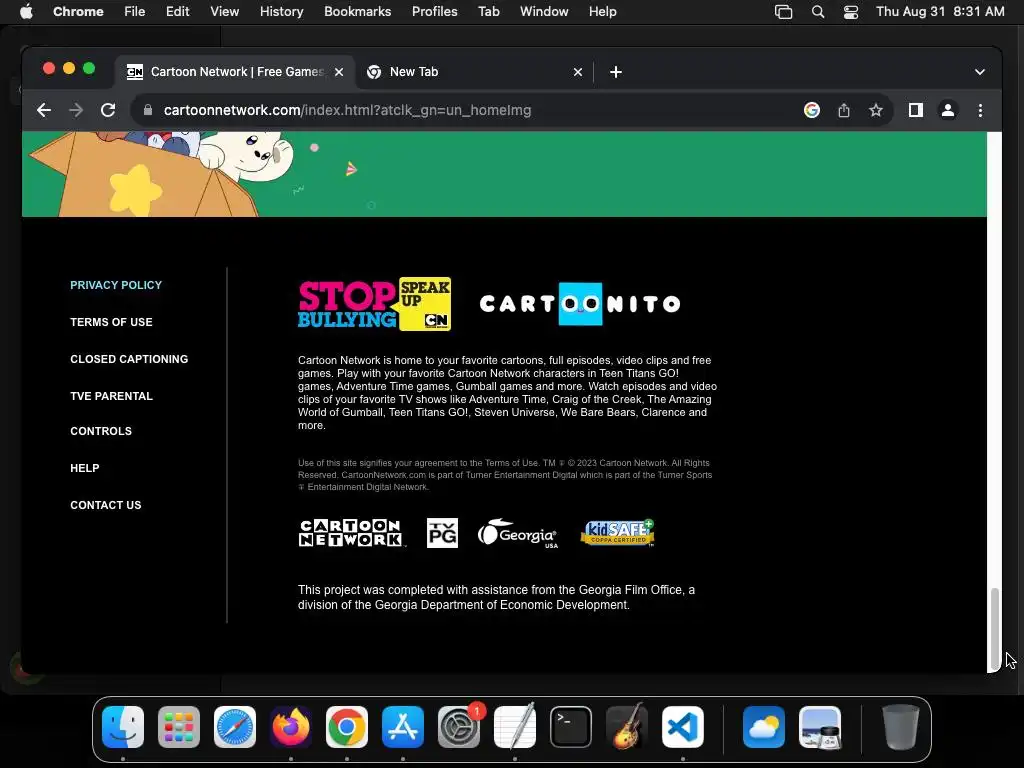The image size is (1024, 768).
Task: Click the browser forward arrow
Action: (76, 110)
